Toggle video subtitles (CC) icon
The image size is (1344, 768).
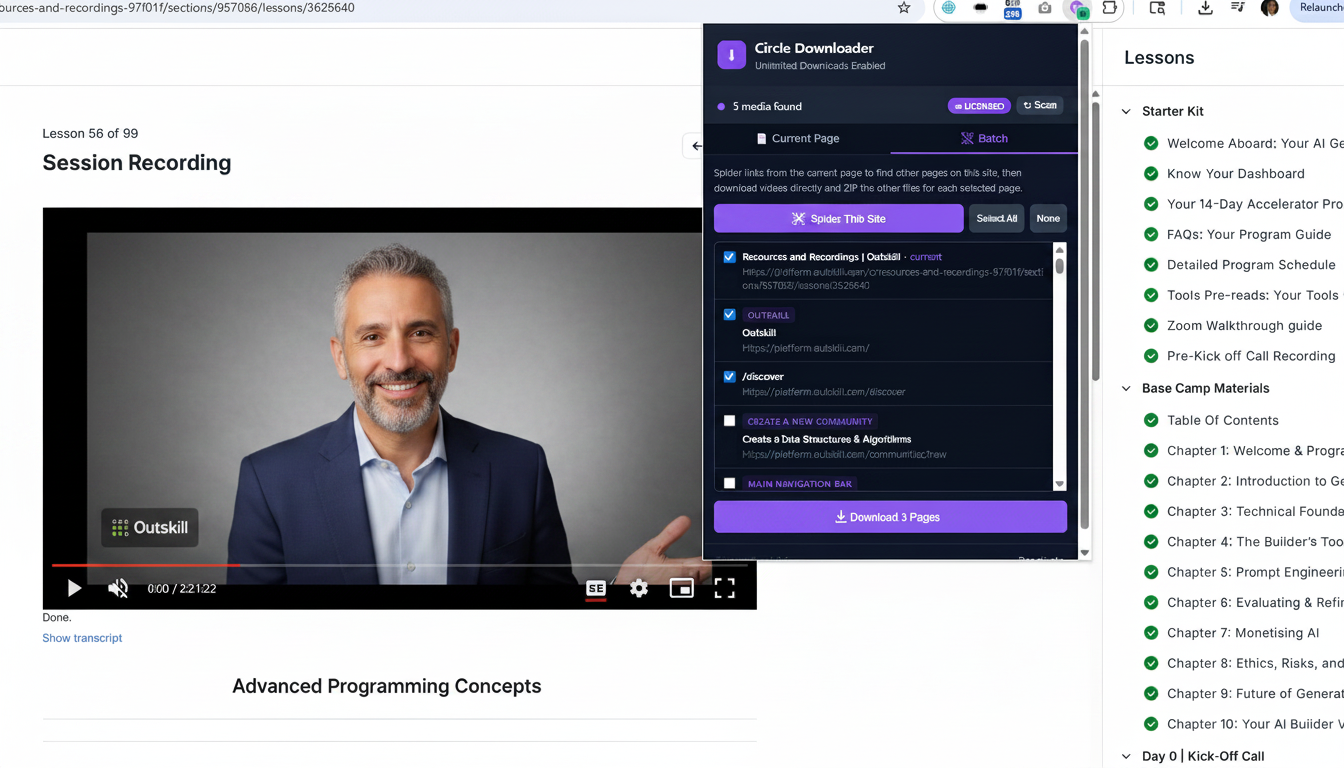pyautogui.click(x=596, y=588)
